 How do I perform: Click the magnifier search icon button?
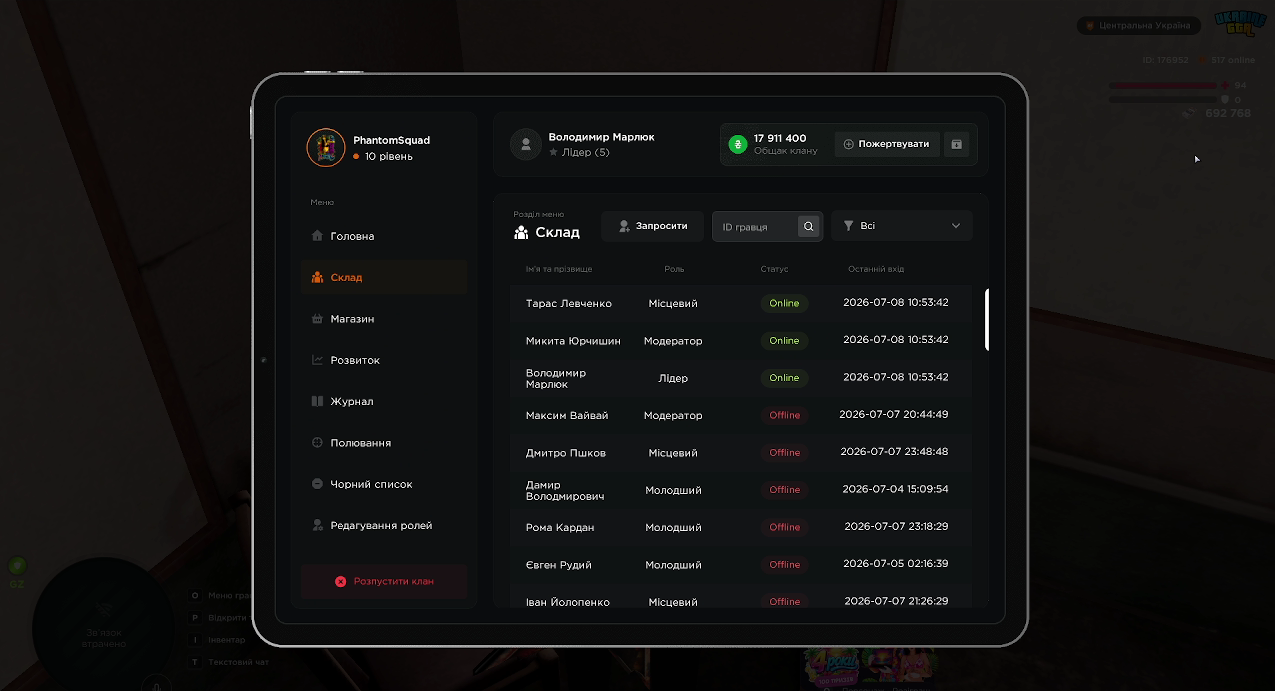(x=809, y=227)
